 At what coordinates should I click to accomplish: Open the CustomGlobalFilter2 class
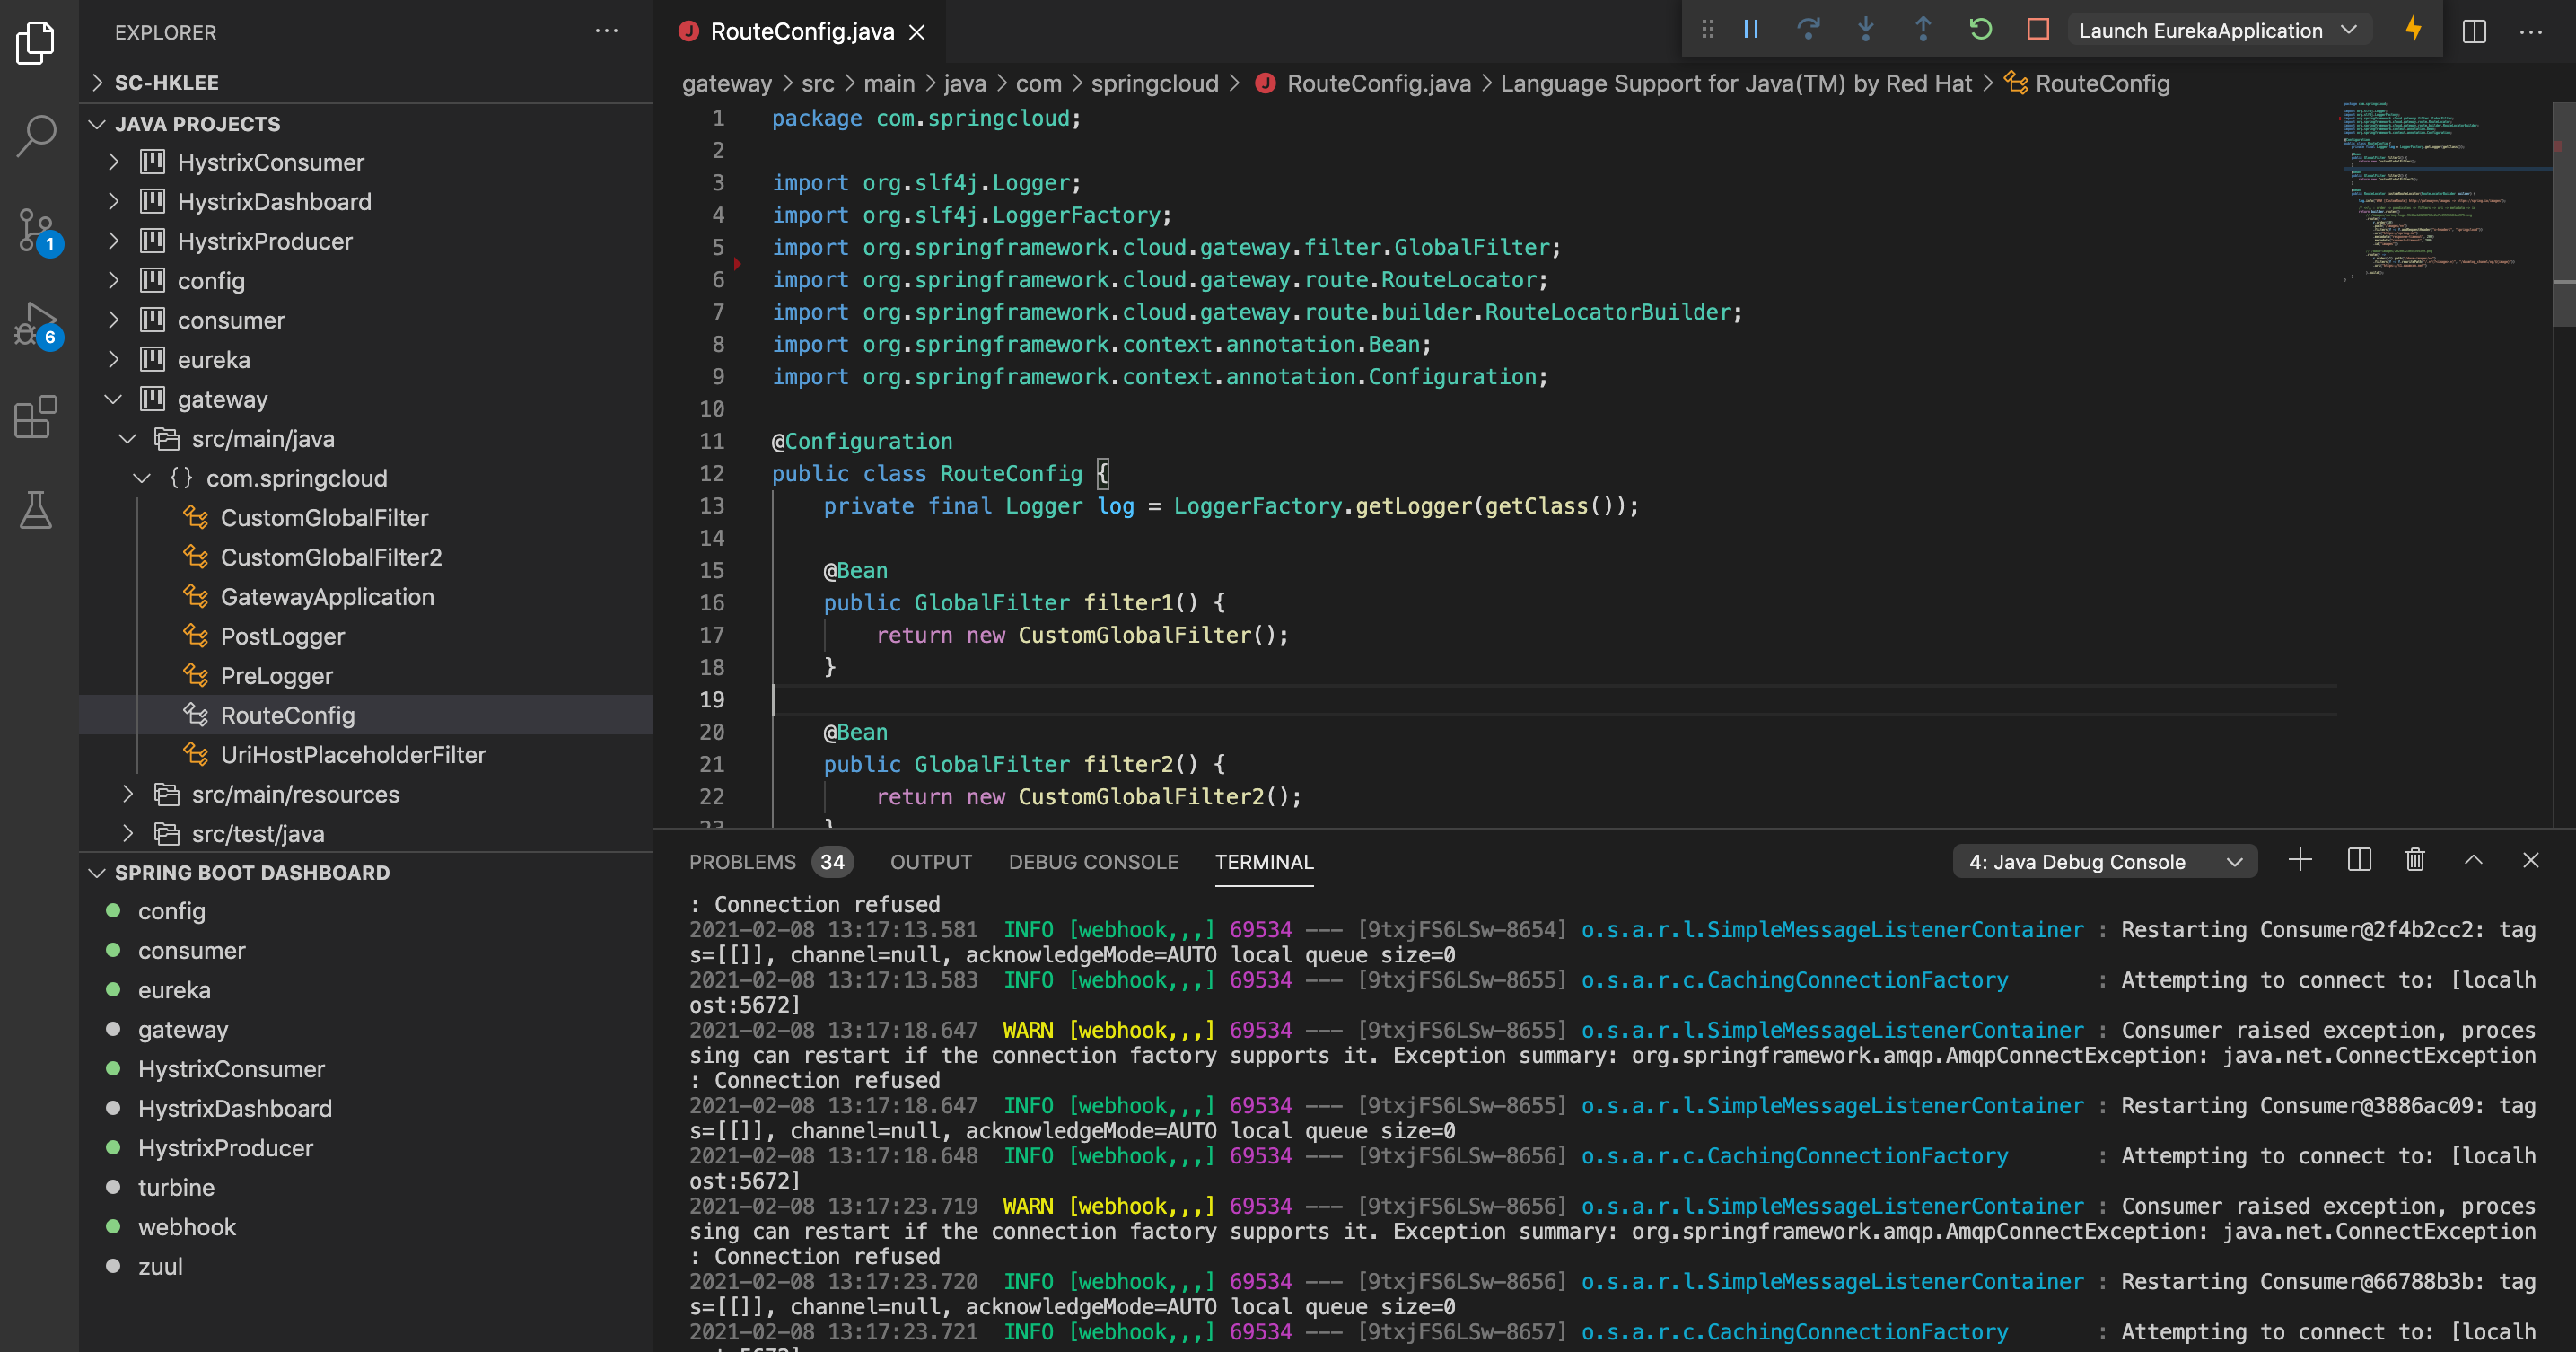[x=331, y=557]
